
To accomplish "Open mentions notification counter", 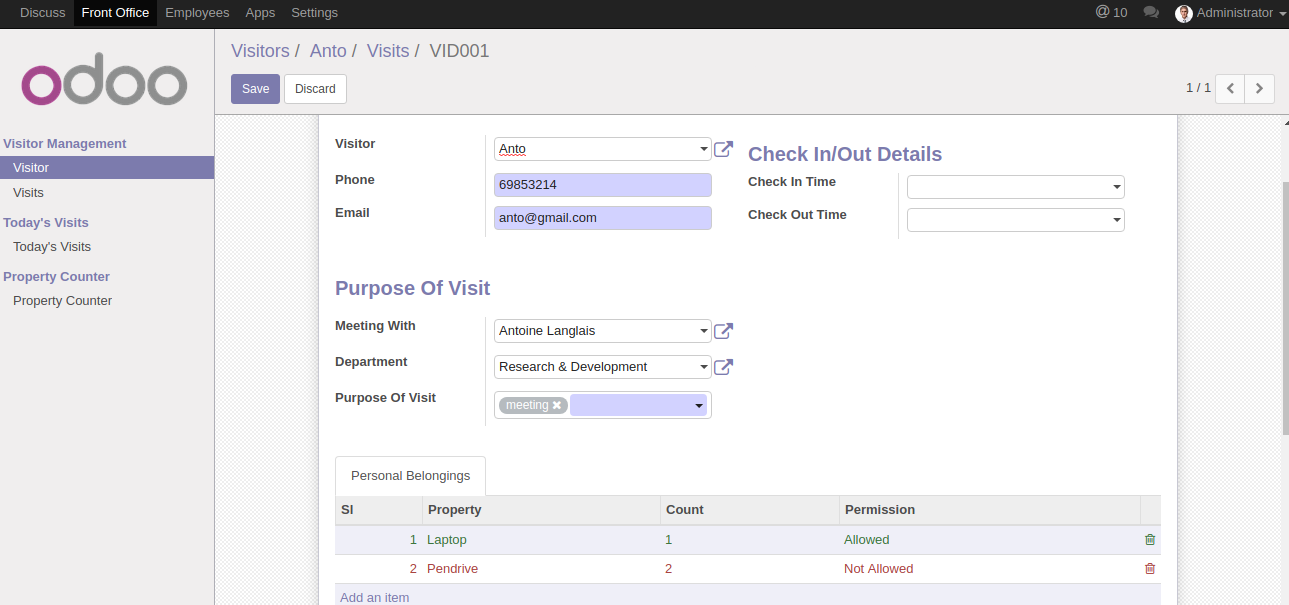I will pyautogui.click(x=1111, y=13).
